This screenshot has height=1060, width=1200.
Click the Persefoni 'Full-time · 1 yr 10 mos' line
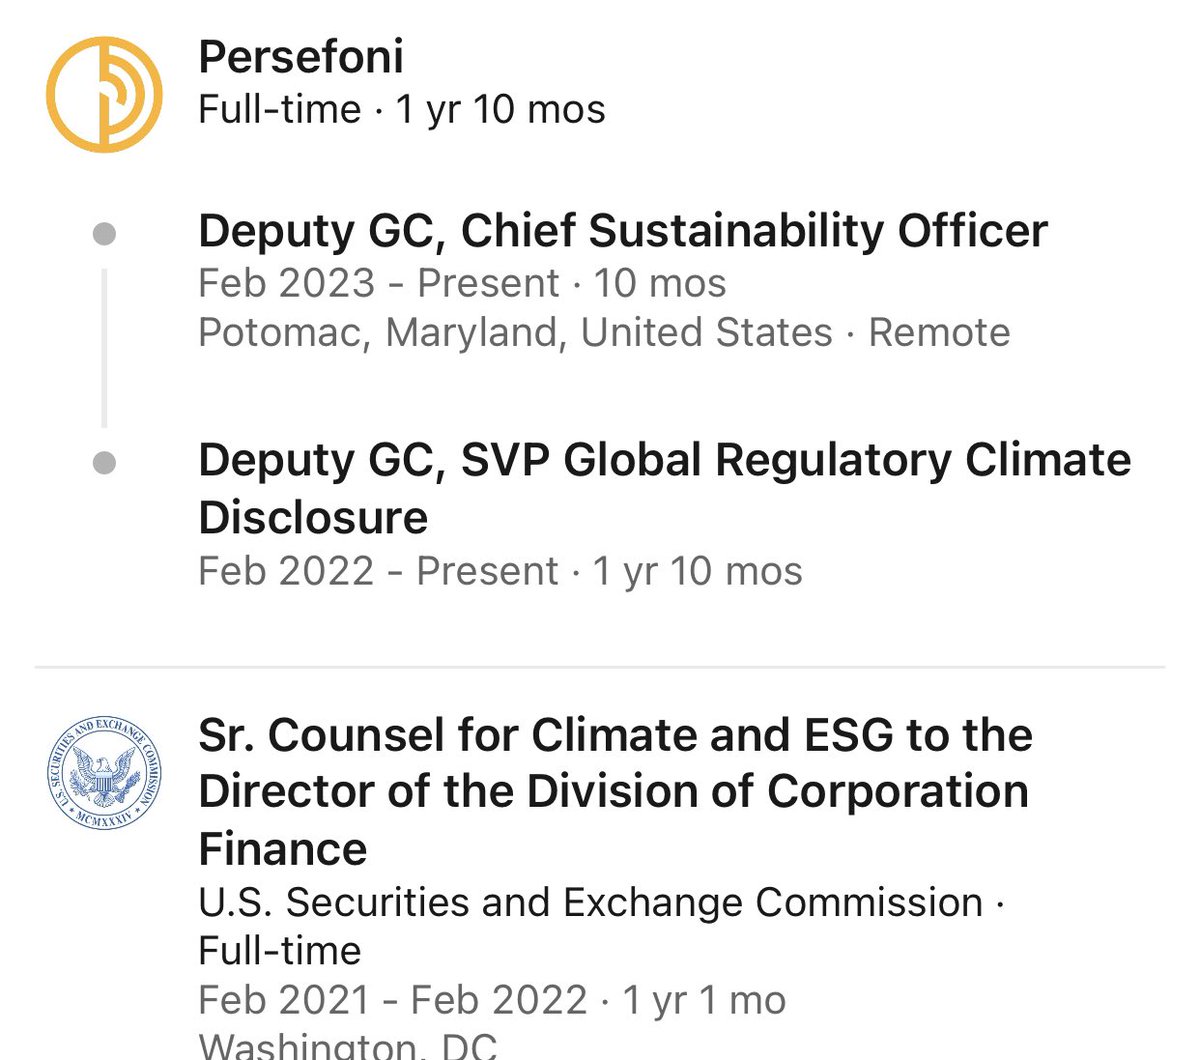point(401,109)
